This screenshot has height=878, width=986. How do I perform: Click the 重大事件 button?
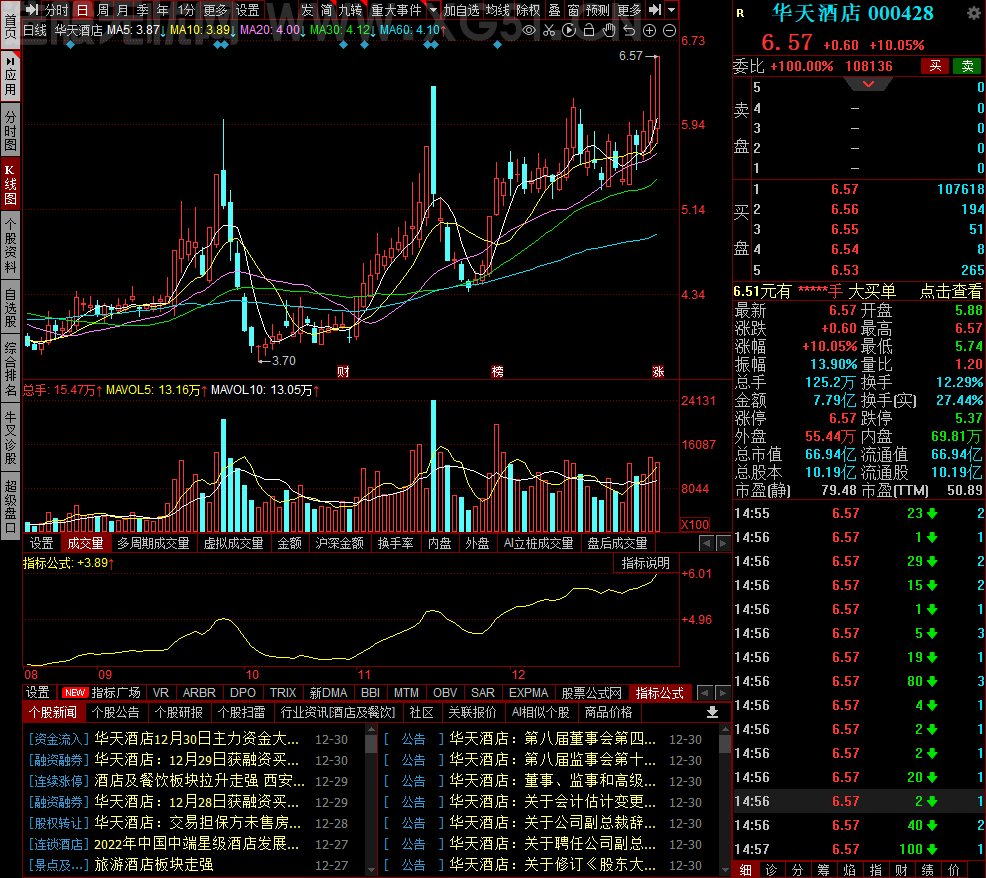397,10
